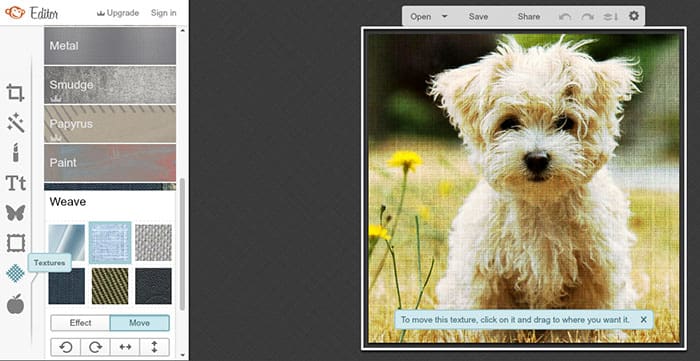This screenshot has height=361, width=700.
Task: Click the Upgrade link
Action: (x=118, y=13)
